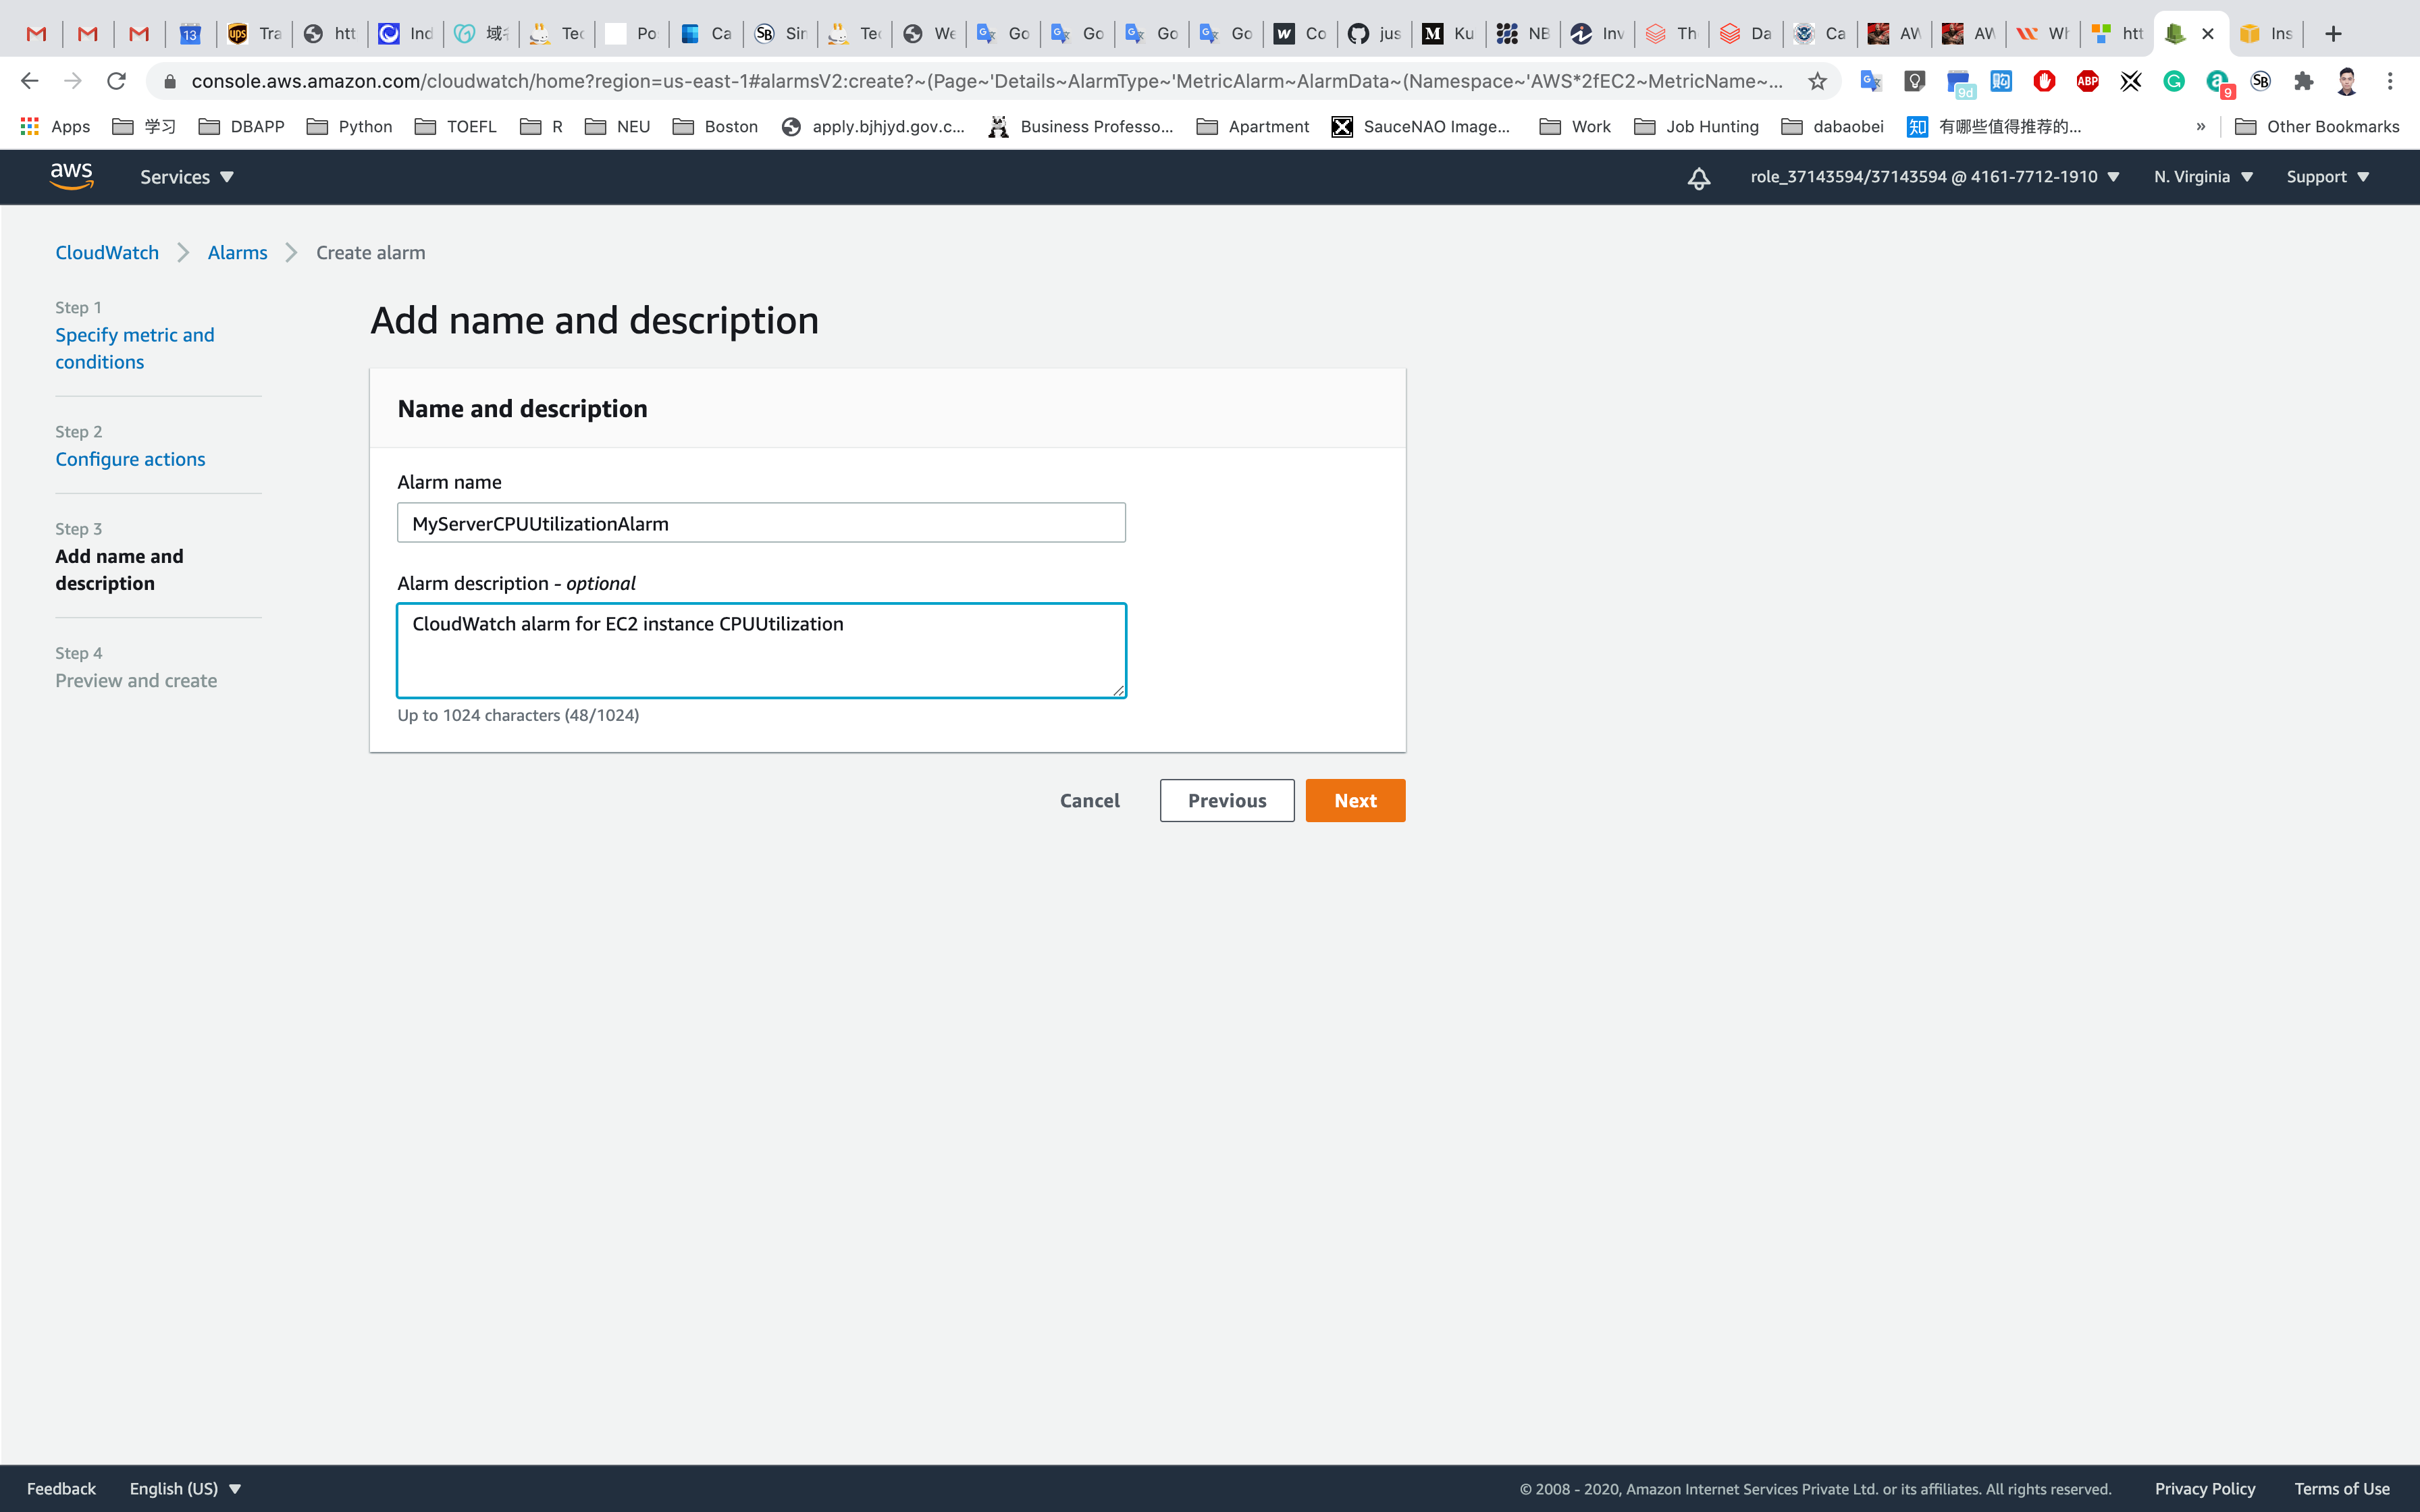This screenshot has width=2420, height=1512.
Task: Click the Previous button
Action: point(1226,800)
